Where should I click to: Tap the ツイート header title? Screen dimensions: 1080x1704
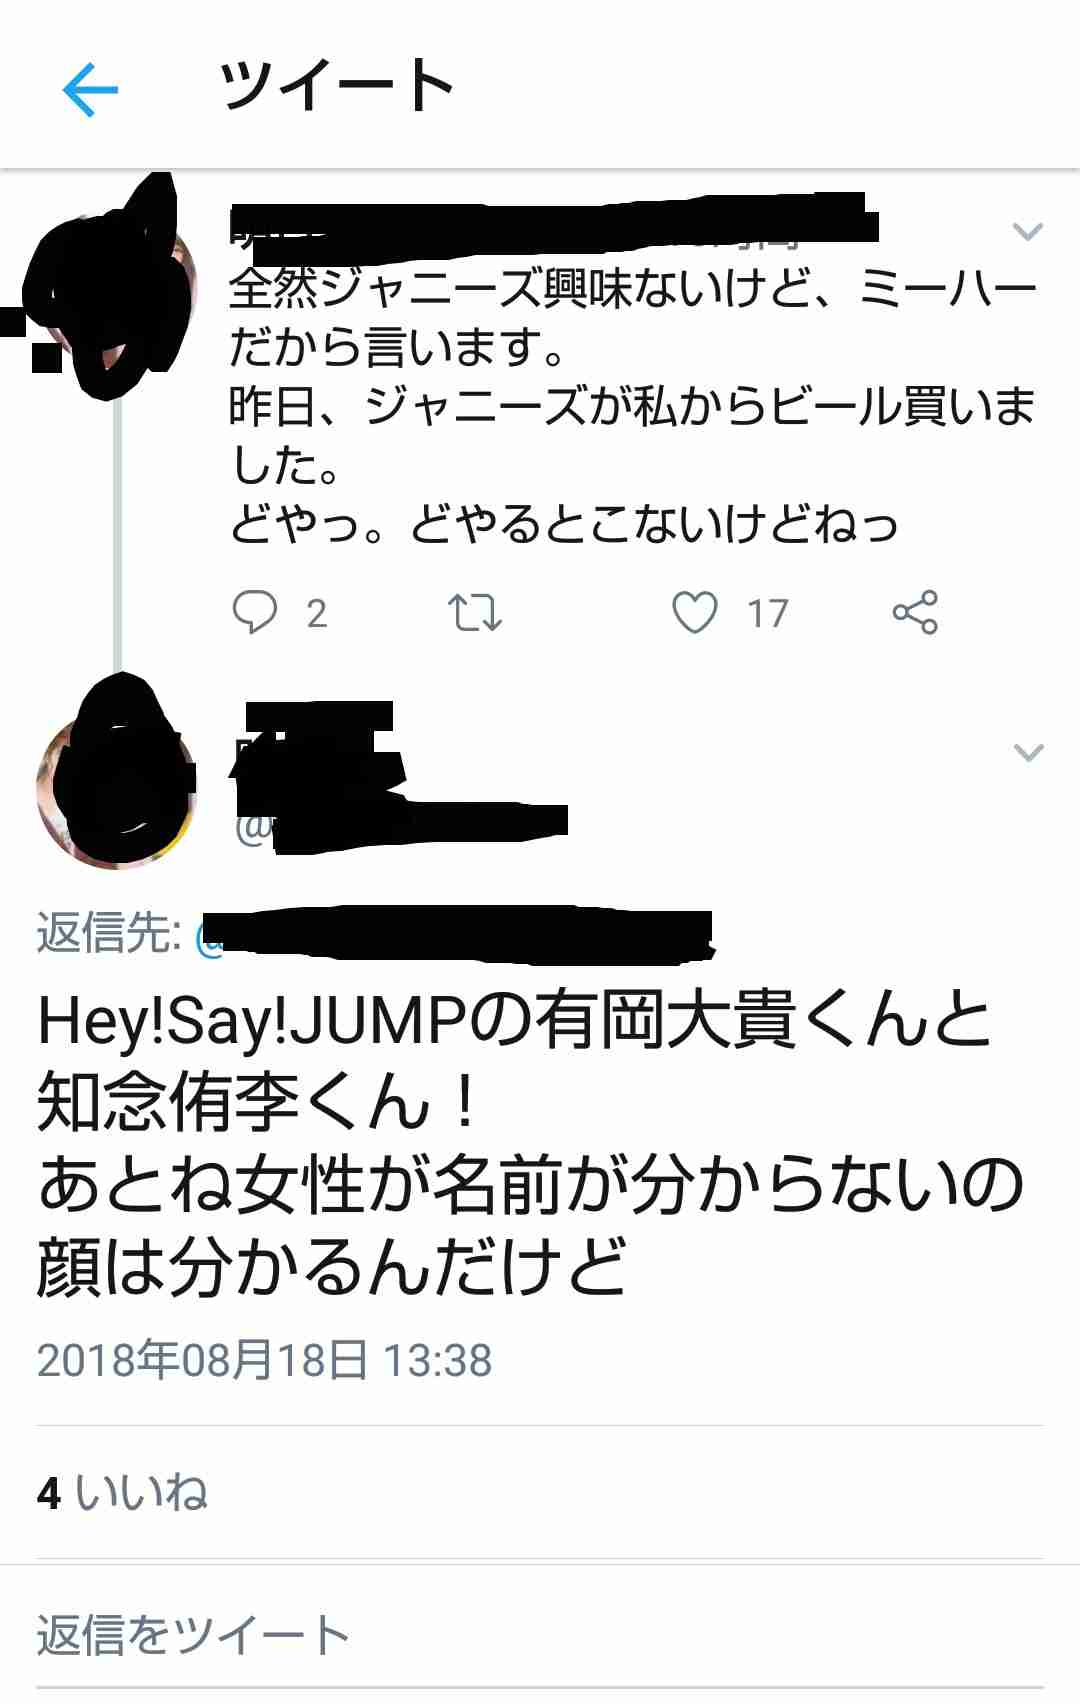[x=338, y=86]
